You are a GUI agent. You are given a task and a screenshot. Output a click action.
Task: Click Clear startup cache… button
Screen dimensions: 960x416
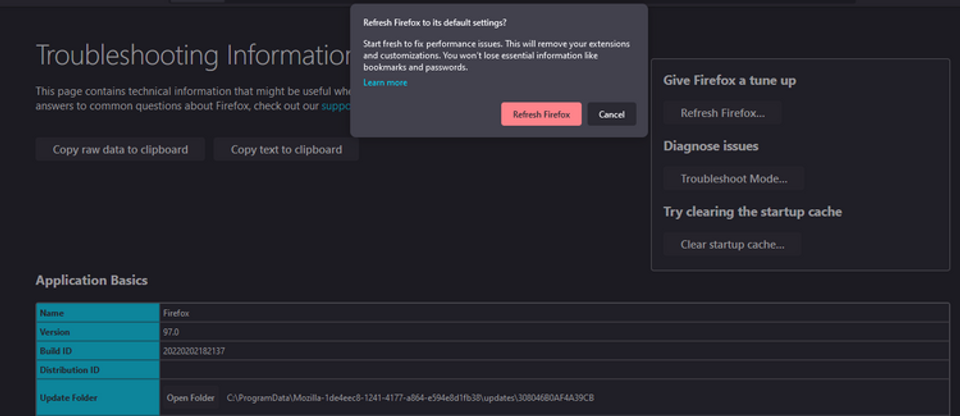coord(732,244)
